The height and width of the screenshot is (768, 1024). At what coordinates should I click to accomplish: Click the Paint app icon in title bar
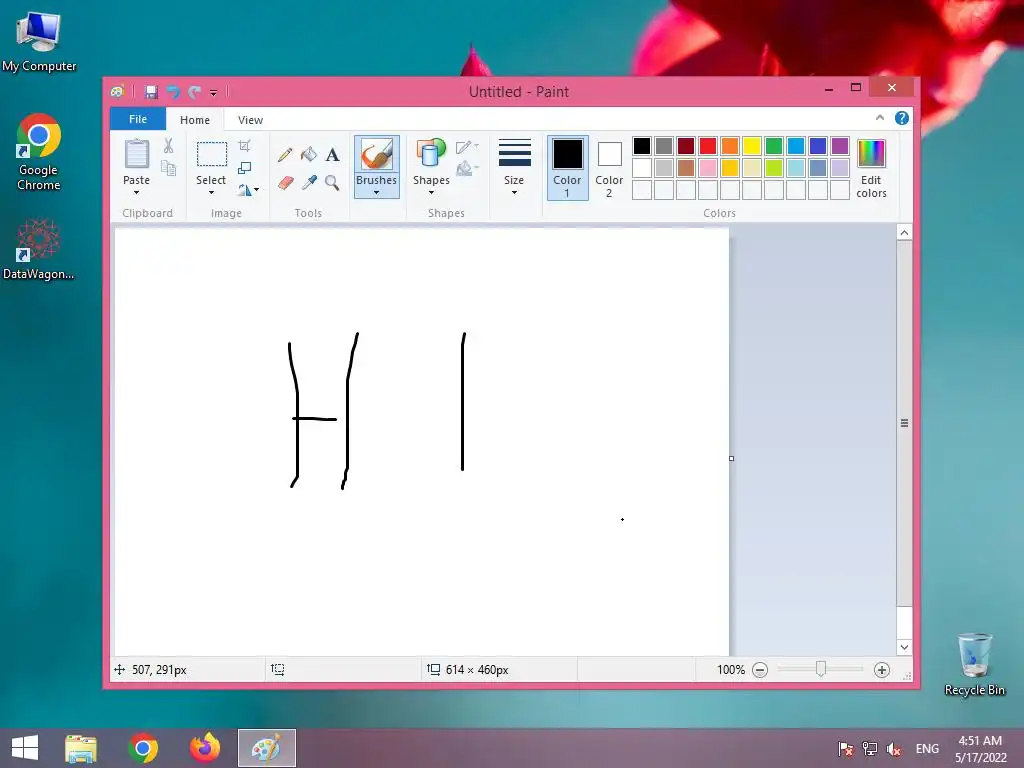click(x=118, y=92)
